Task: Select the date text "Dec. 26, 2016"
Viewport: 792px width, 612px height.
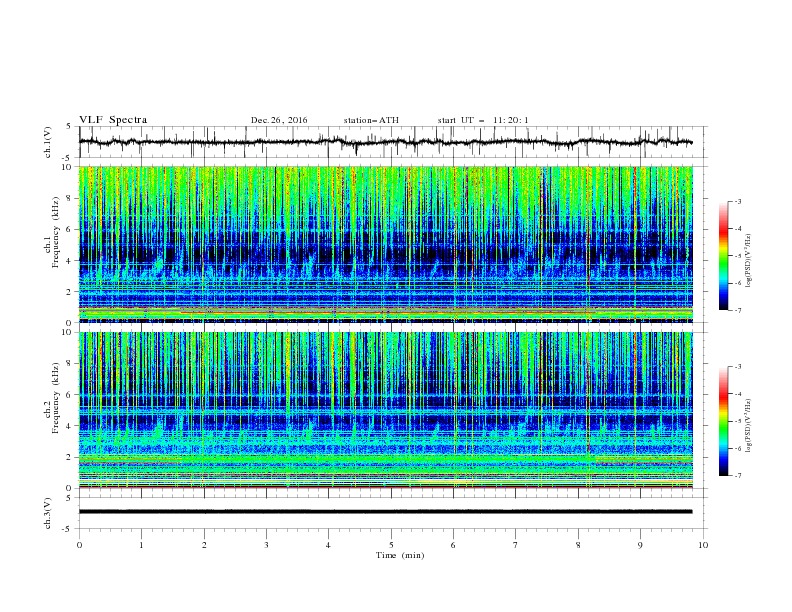Action: pyautogui.click(x=279, y=120)
